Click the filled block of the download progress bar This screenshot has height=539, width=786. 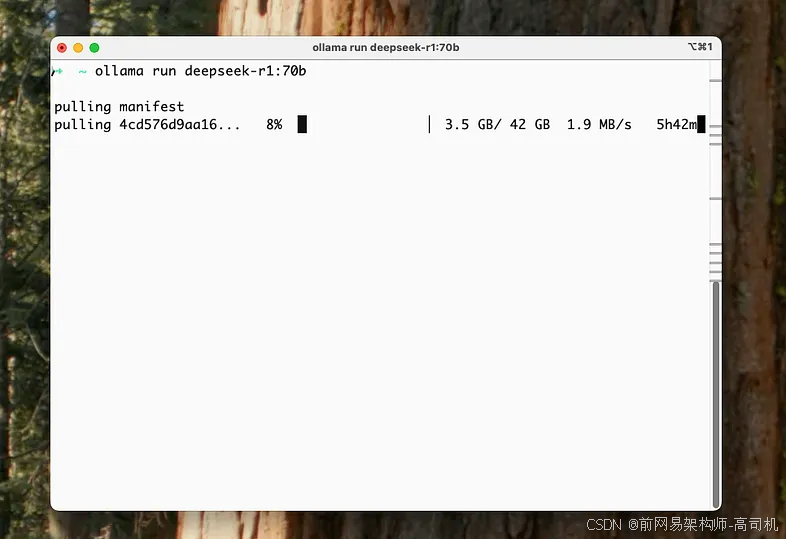(302, 124)
